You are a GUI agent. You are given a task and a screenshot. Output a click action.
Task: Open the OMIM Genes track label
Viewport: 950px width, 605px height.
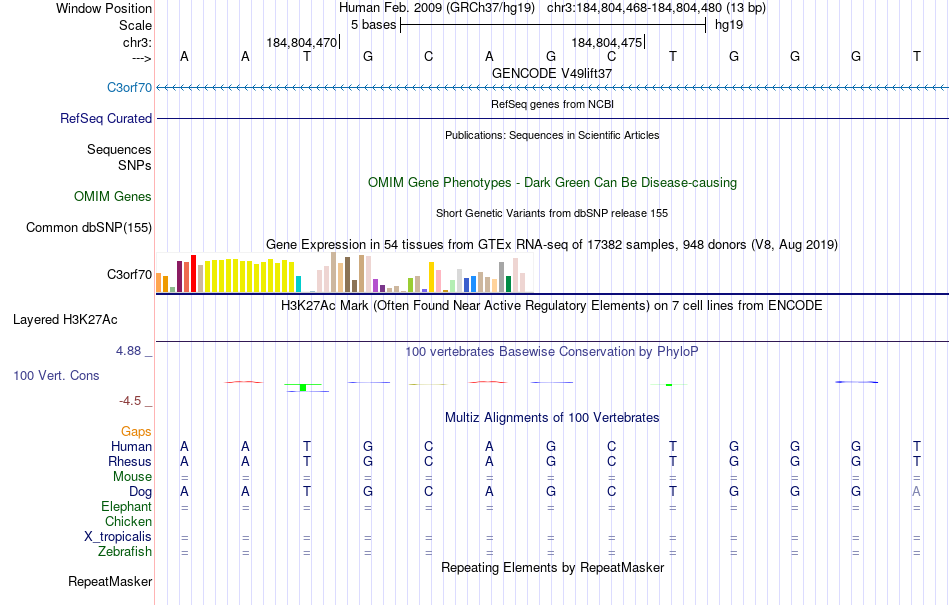click(112, 196)
